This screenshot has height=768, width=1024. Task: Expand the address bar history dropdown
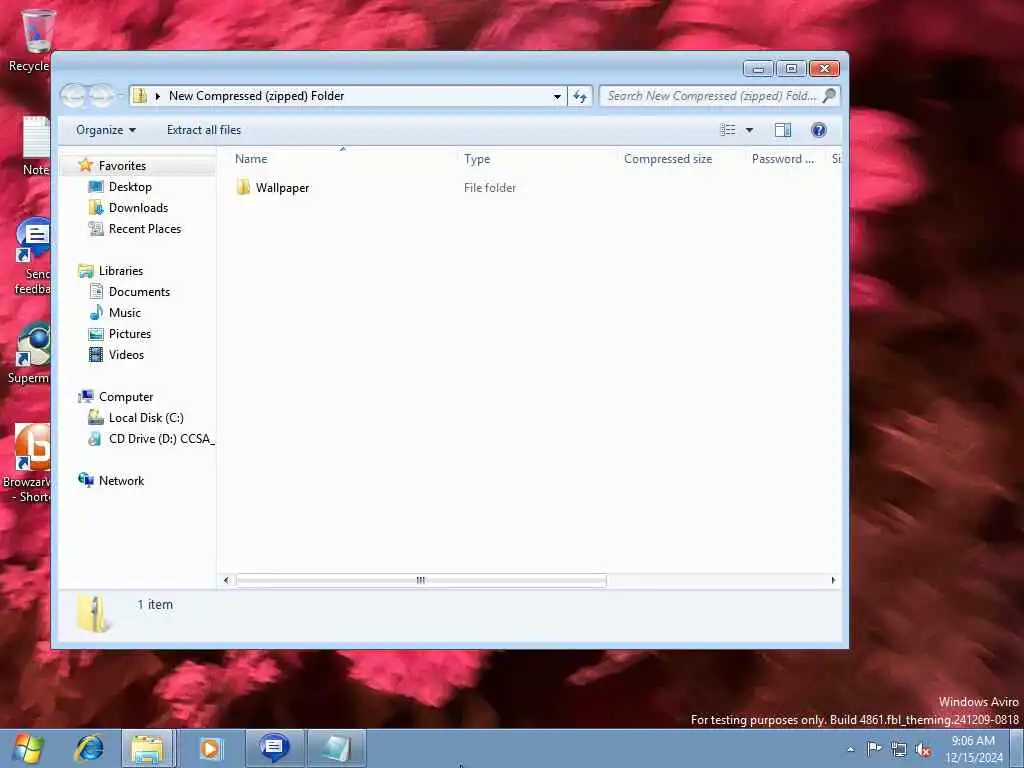coord(557,96)
